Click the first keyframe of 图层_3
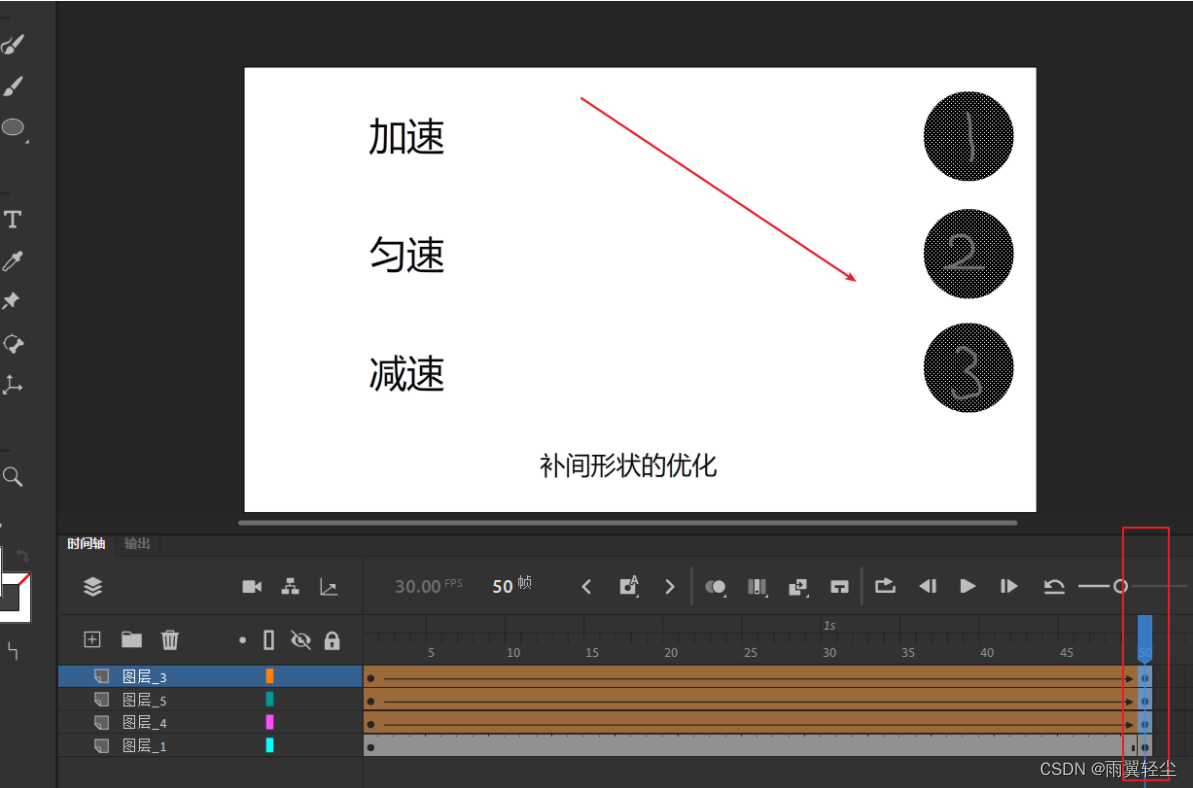 371,678
